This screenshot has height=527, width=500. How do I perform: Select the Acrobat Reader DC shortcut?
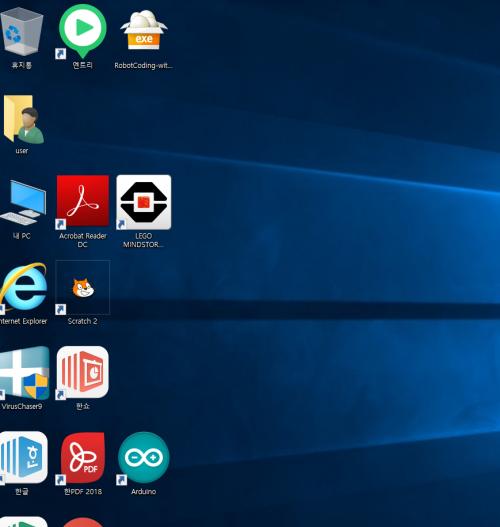(x=83, y=202)
